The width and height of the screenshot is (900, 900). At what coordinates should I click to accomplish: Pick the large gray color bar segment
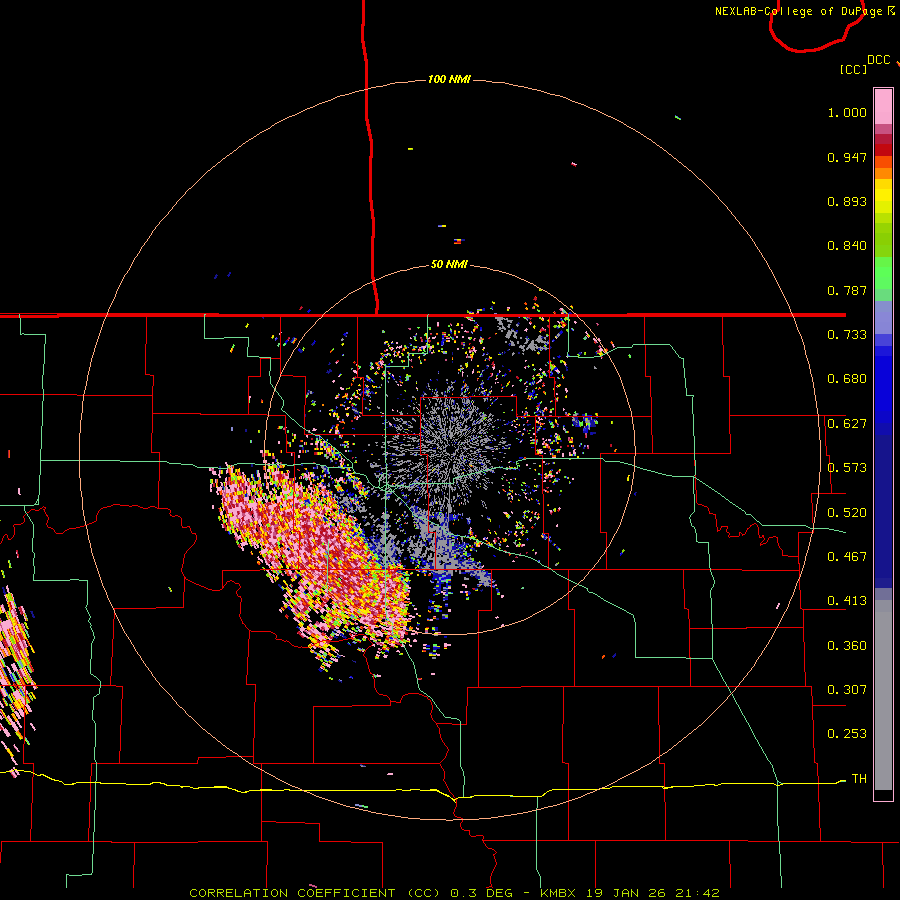coord(883,695)
